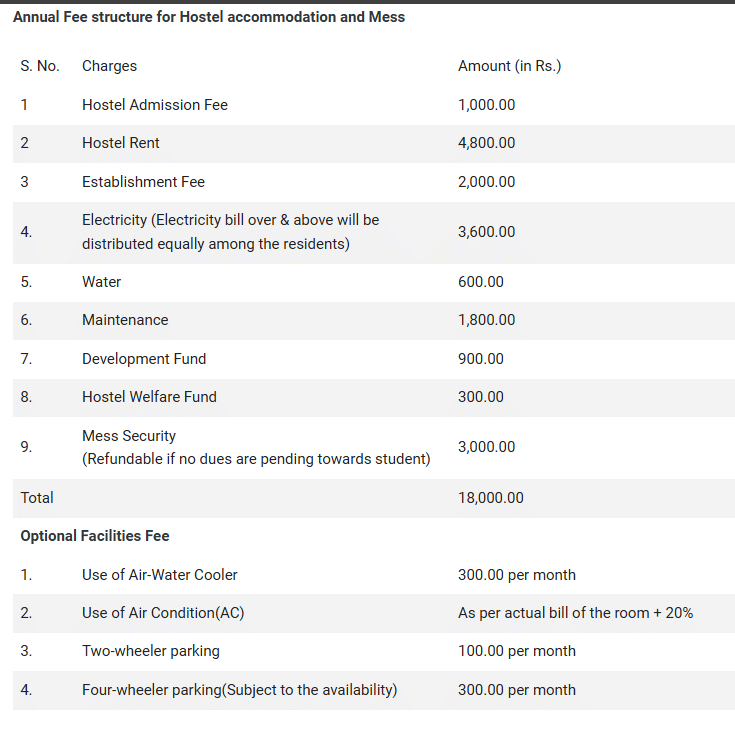Click the Electricity charge description text

click(230, 231)
